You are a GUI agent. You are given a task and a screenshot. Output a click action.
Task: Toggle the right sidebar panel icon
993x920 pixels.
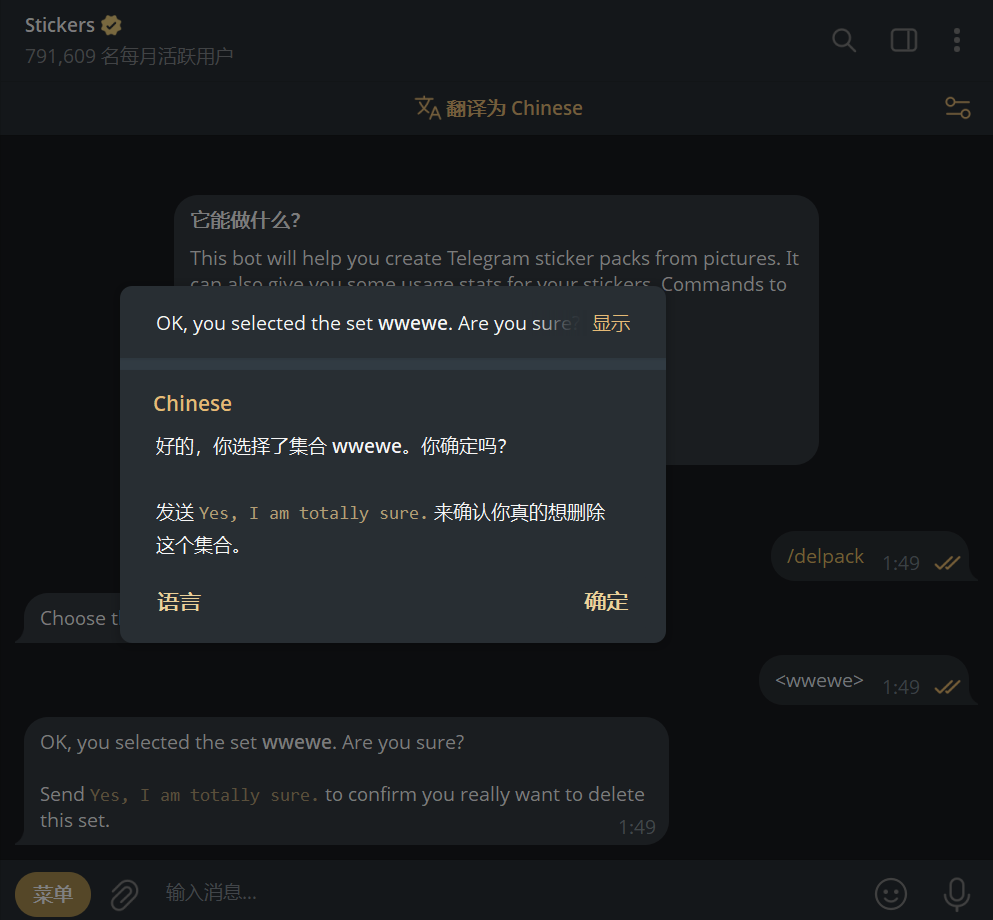[904, 41]
